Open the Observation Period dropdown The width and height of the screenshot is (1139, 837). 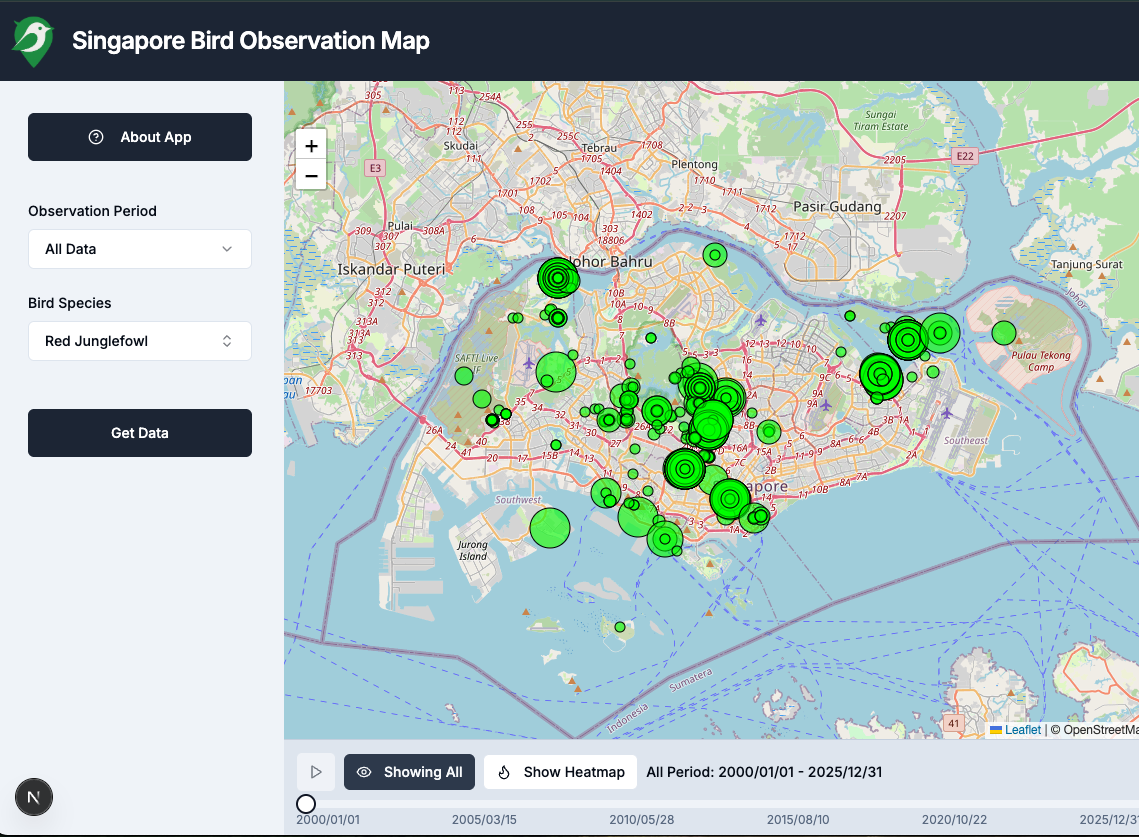pyautogui.click(x=139, y=248)
